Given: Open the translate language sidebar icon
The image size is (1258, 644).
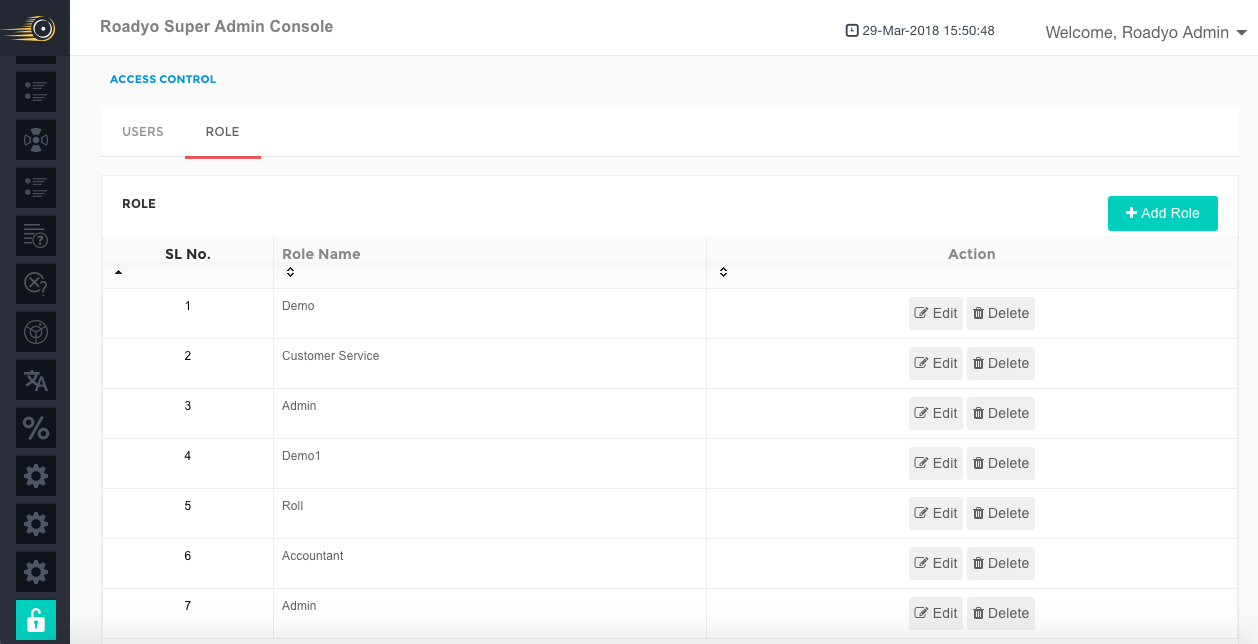Looking at the screenshot, I should coord(36,380).
